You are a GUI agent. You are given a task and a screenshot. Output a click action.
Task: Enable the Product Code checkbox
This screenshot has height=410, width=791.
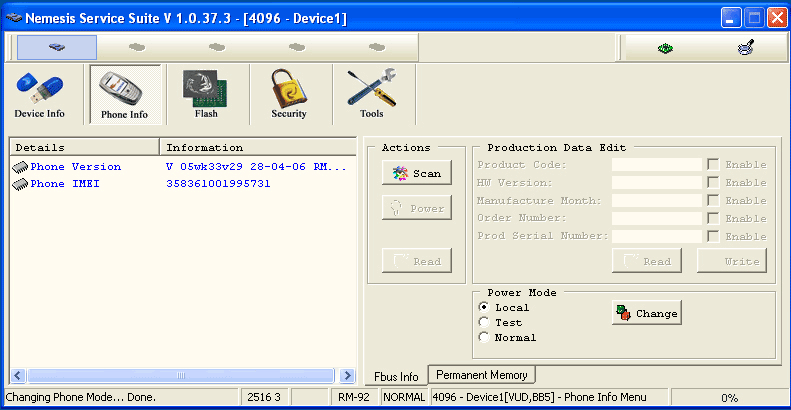tap(713, 164)
